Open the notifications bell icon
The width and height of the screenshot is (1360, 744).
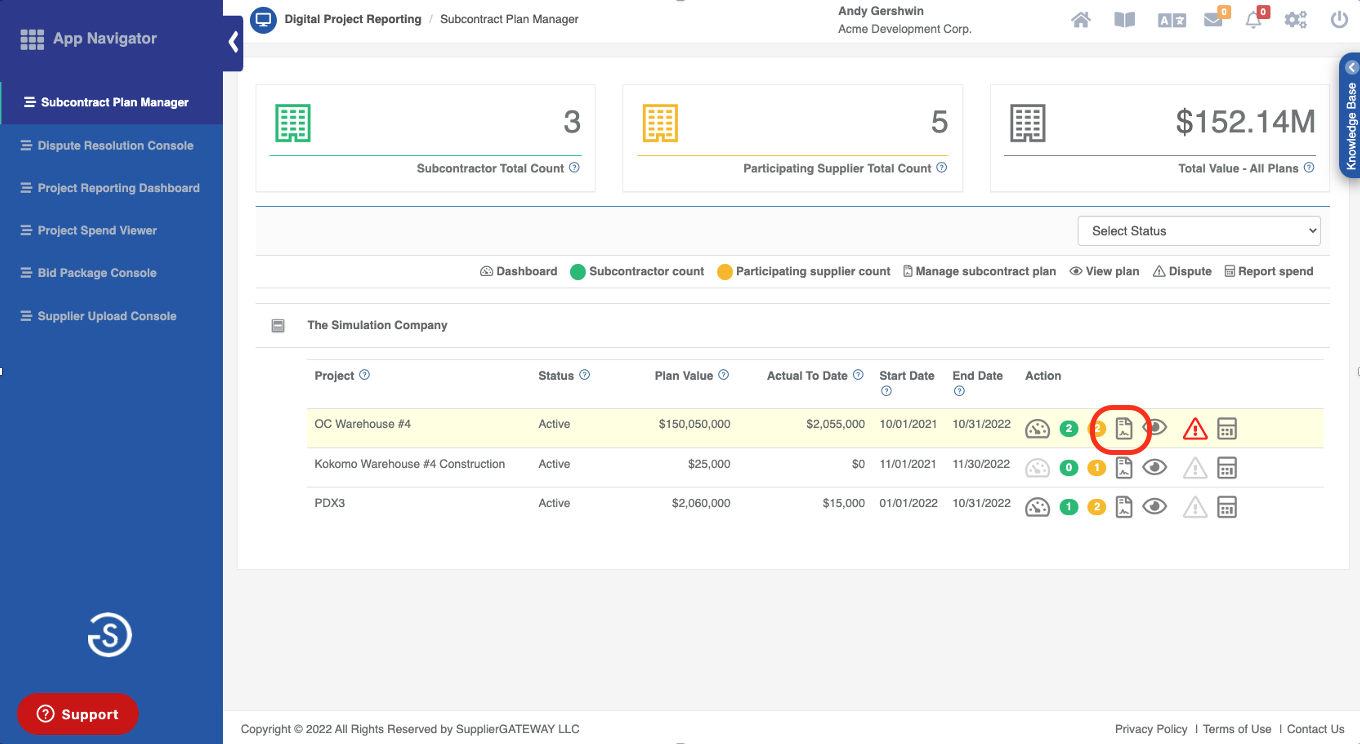[1253, 20]
